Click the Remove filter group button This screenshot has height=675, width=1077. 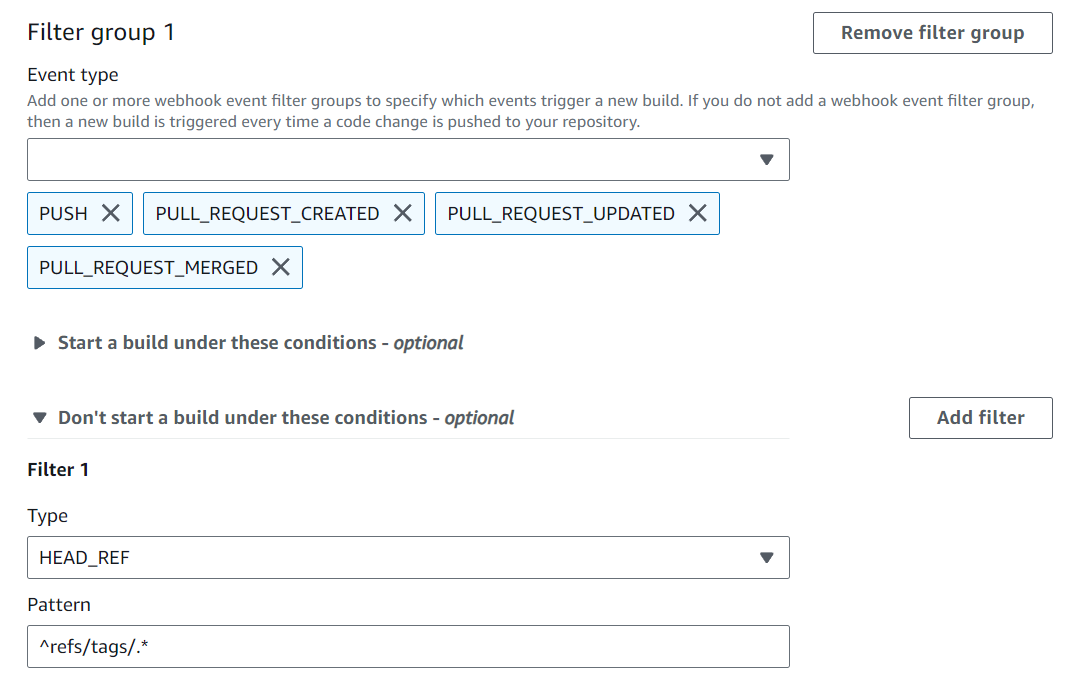point(932,33)
